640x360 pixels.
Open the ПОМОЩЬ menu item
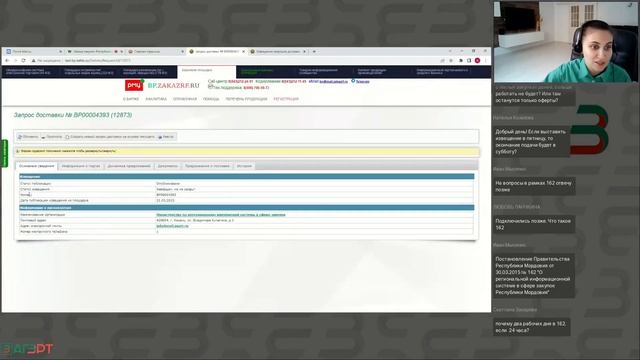tap(211, 99)
